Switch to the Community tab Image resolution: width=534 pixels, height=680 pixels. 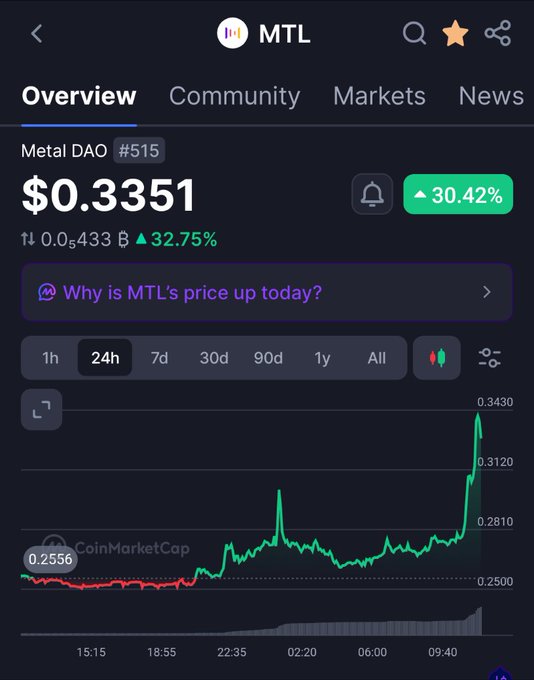click(x=235, y=96)
